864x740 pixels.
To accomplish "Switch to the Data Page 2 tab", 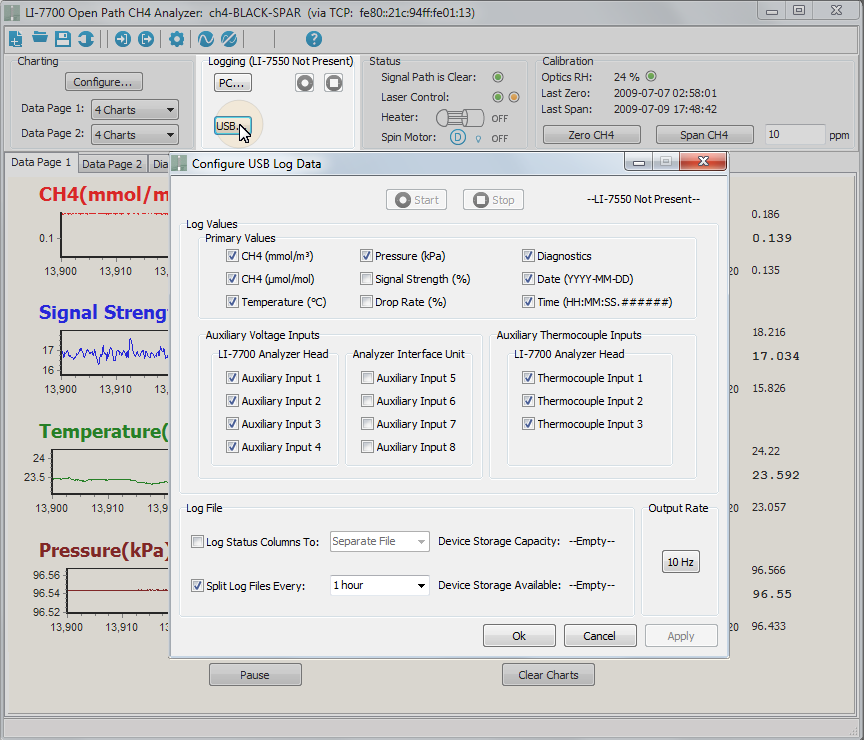I will [112, 164].
